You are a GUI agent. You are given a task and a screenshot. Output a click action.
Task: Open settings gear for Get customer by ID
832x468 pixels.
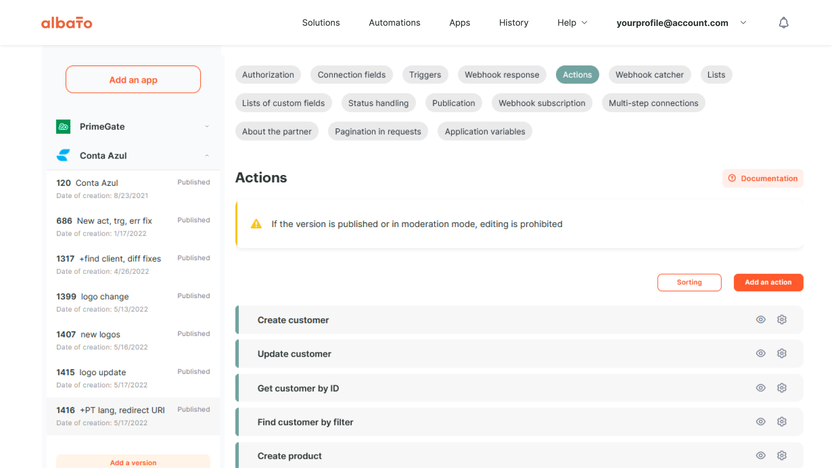pos(782,388)
